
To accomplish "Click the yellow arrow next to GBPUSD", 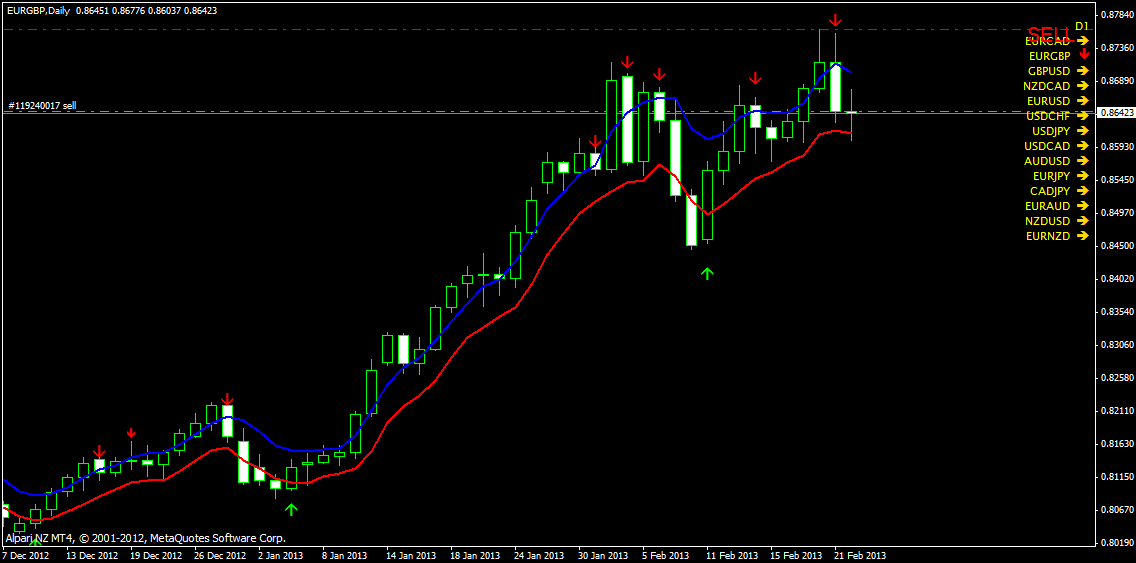I will tap(1082, 71).
